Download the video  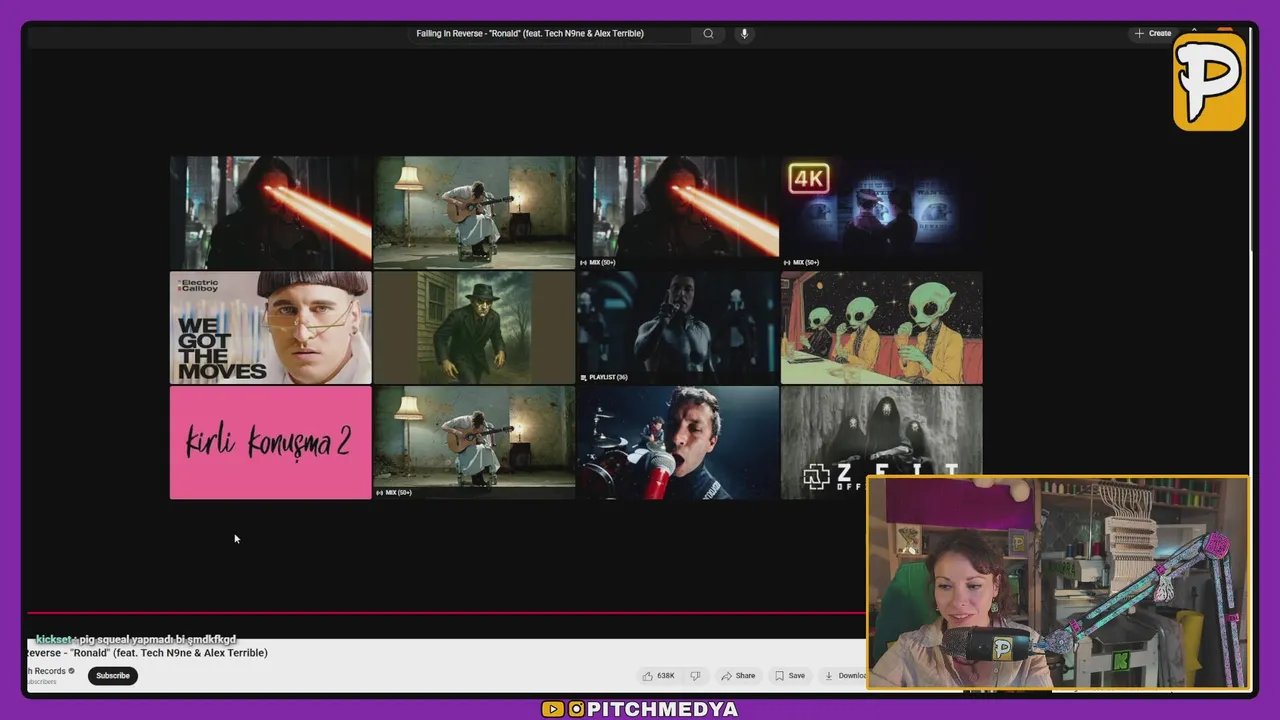tap(845, 676)
